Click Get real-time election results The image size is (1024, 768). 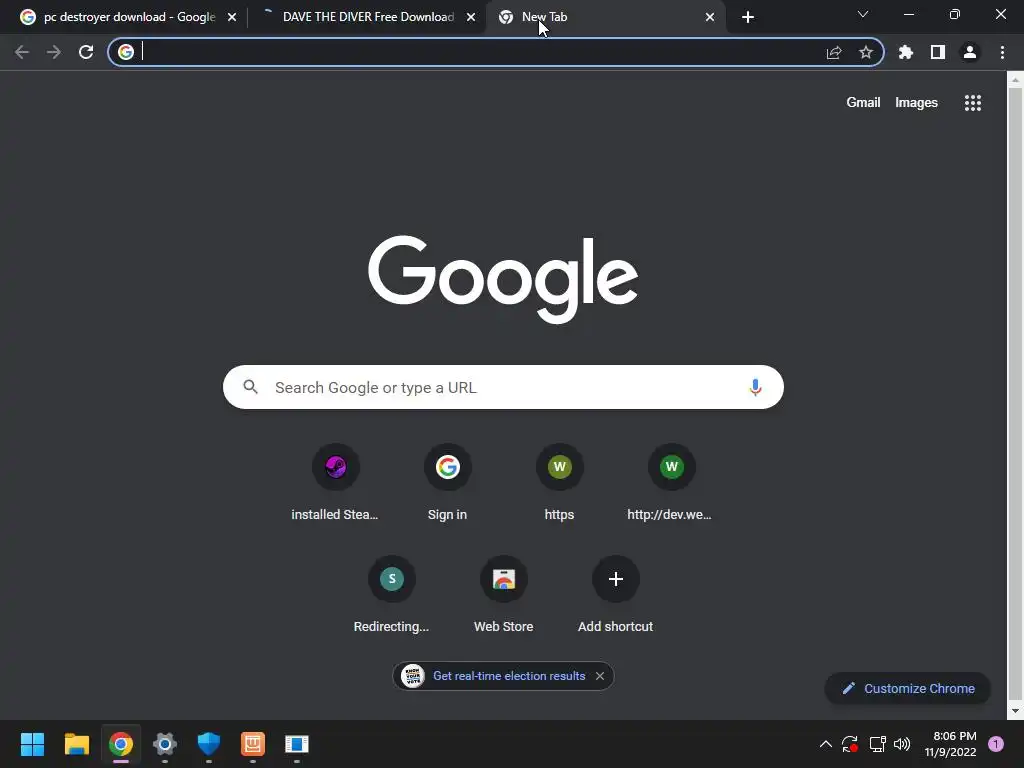click(x=509, y=676)
